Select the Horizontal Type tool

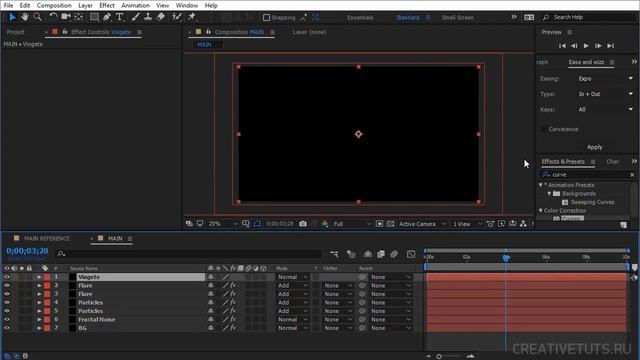click(120, 17)
